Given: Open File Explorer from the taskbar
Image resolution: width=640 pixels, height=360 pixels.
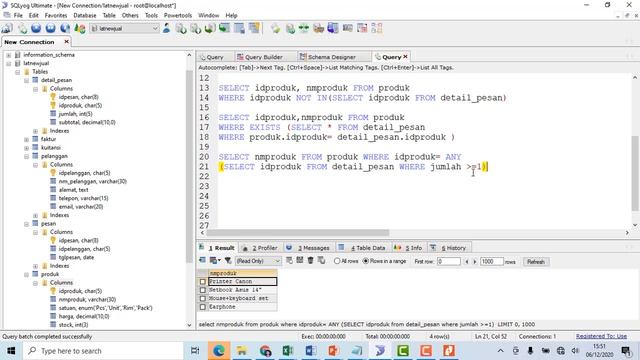Looking at the screenshot, I should point(242,351).
